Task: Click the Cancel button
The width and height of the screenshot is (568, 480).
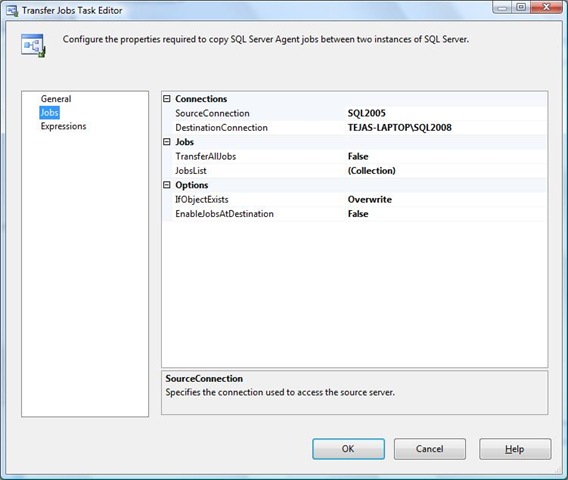Action: tap(430, 449)
